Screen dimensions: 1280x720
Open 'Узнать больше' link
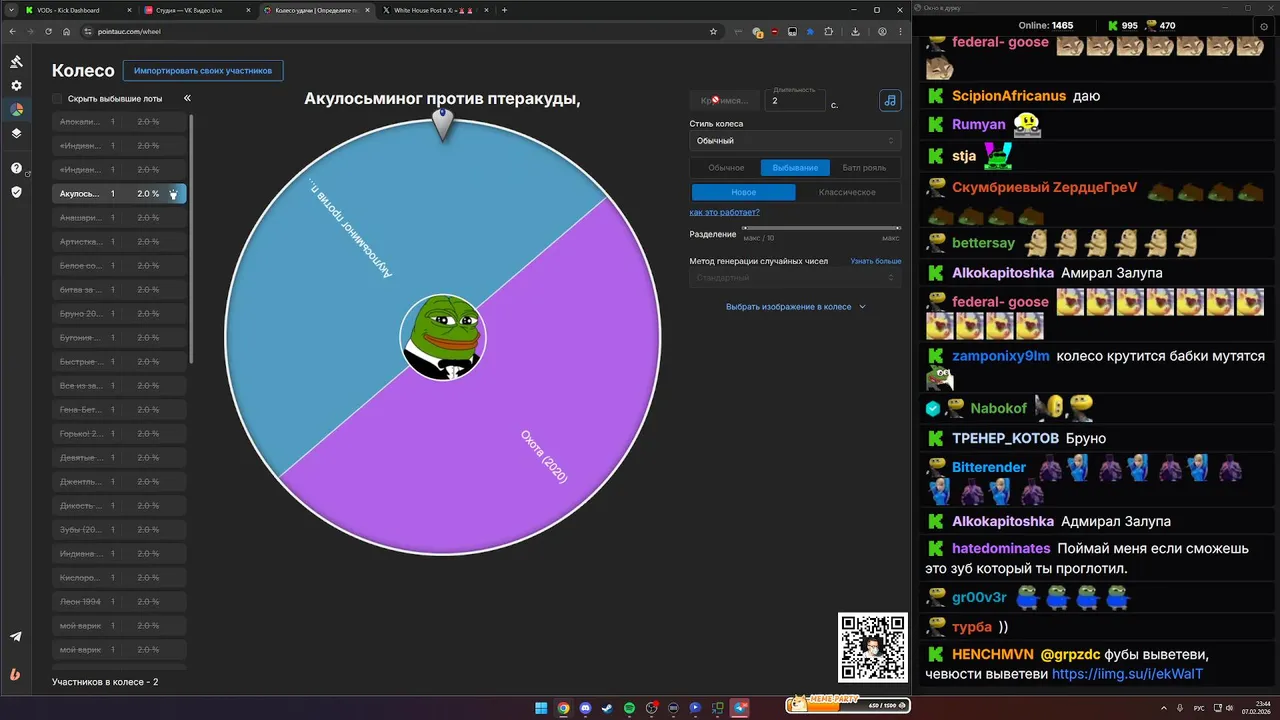pos(876,261)
